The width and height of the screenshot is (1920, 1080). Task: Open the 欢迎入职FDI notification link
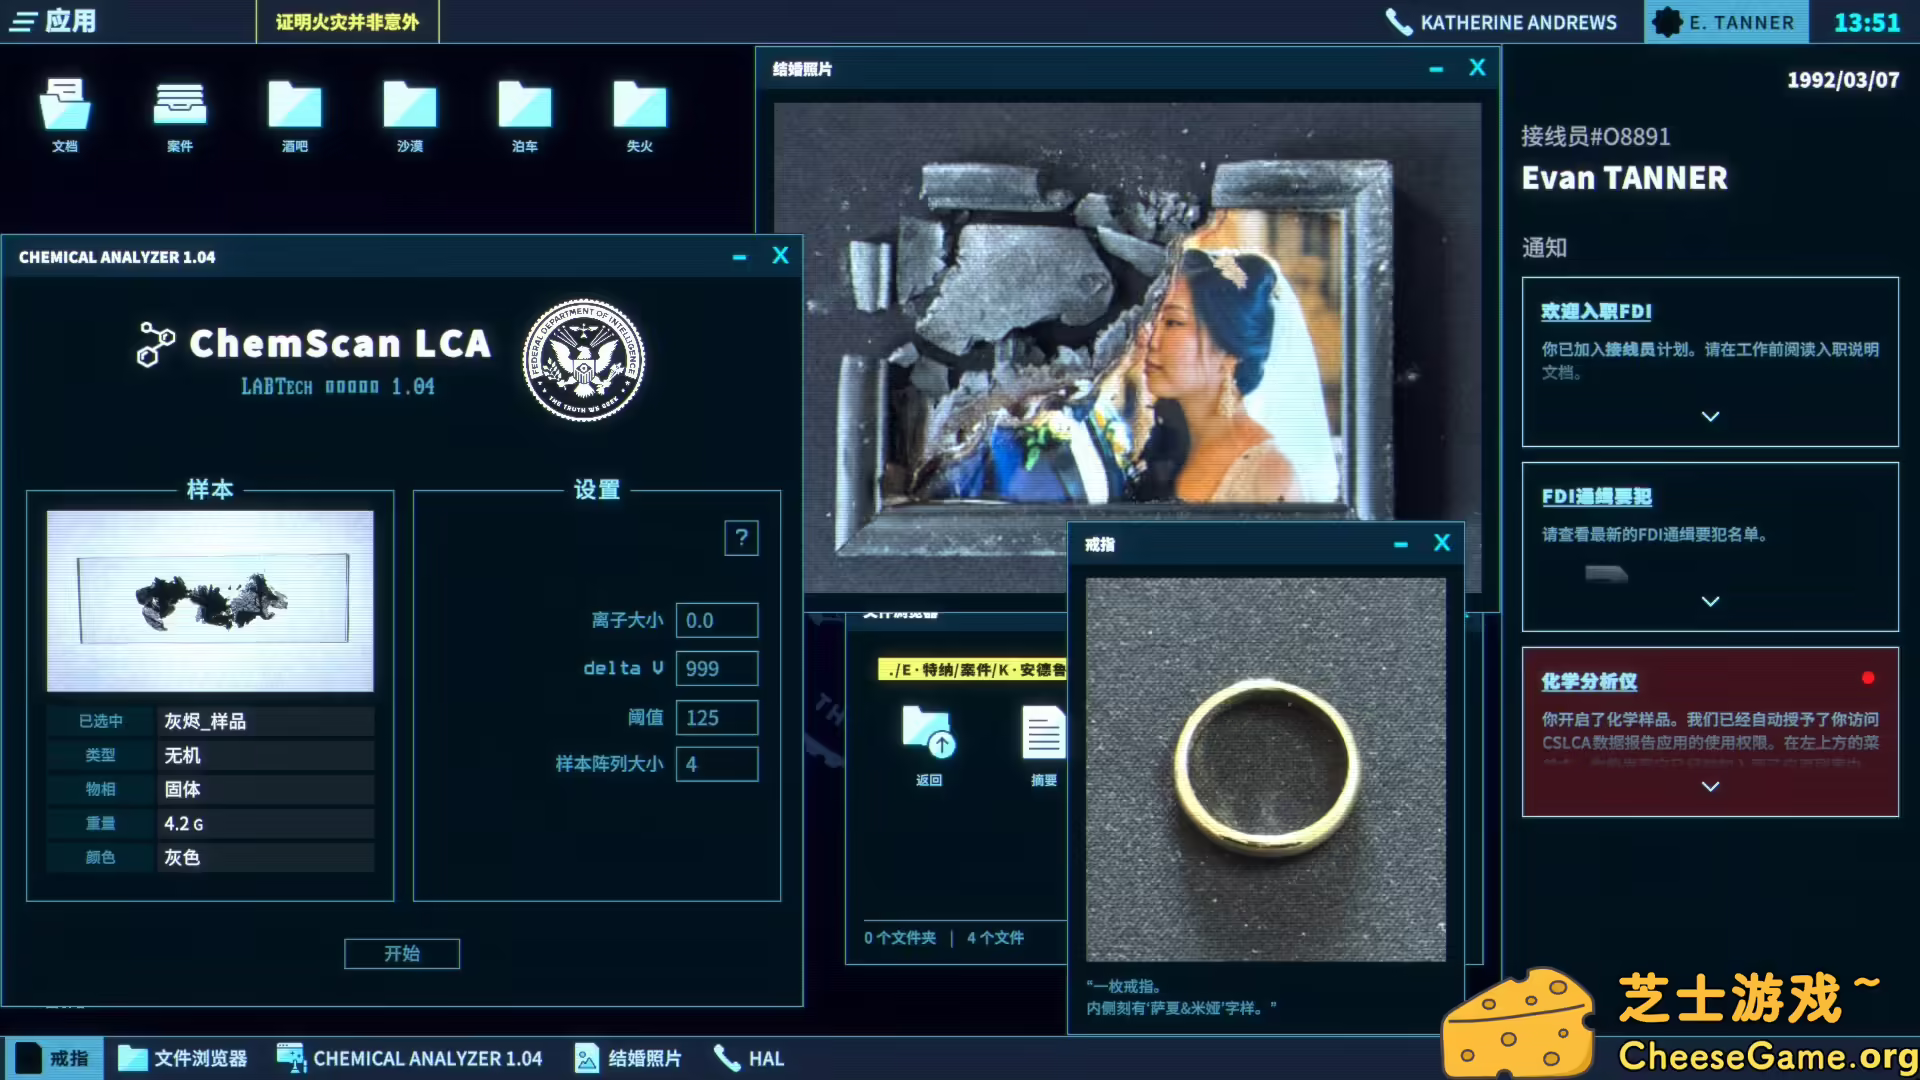pos(1596,311)
